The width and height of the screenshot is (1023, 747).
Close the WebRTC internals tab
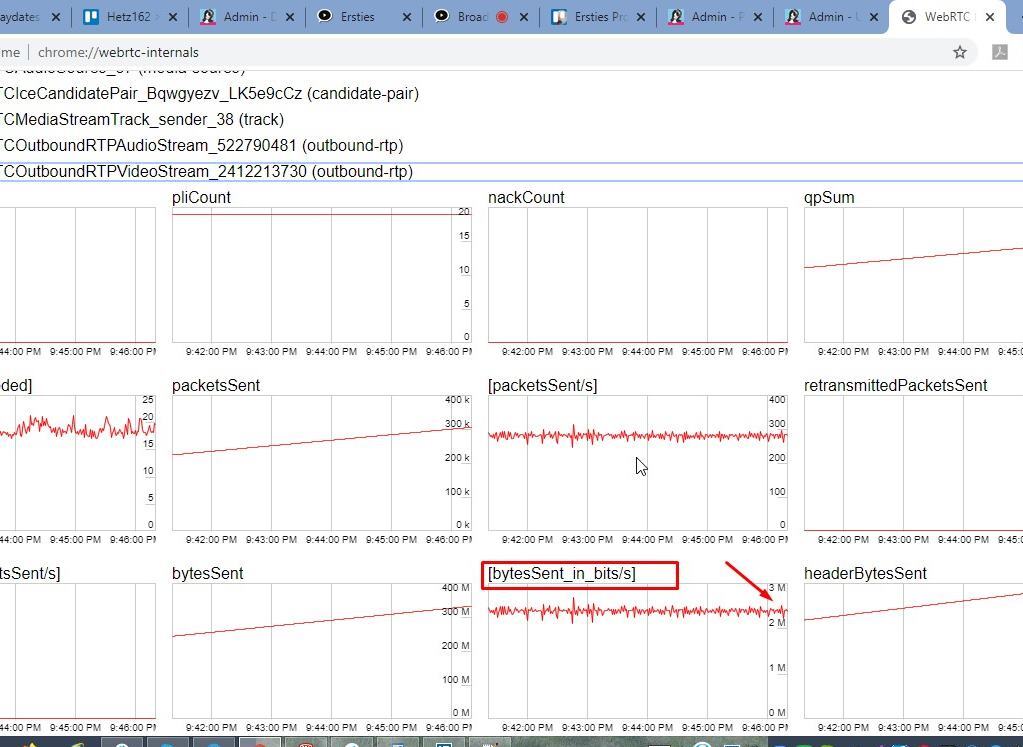[990, 17]
